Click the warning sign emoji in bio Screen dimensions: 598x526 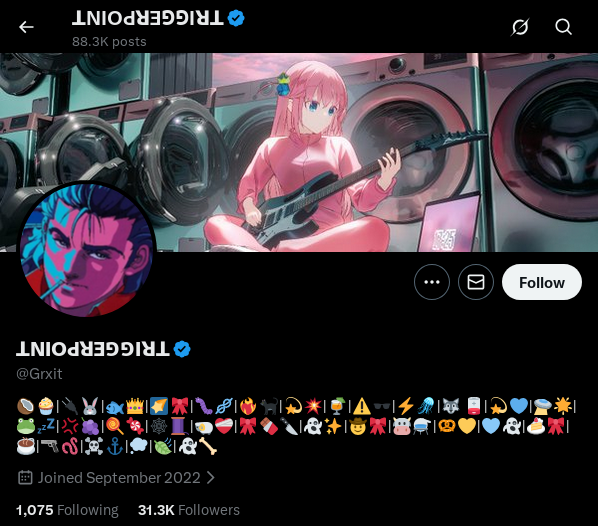point(361,406)
